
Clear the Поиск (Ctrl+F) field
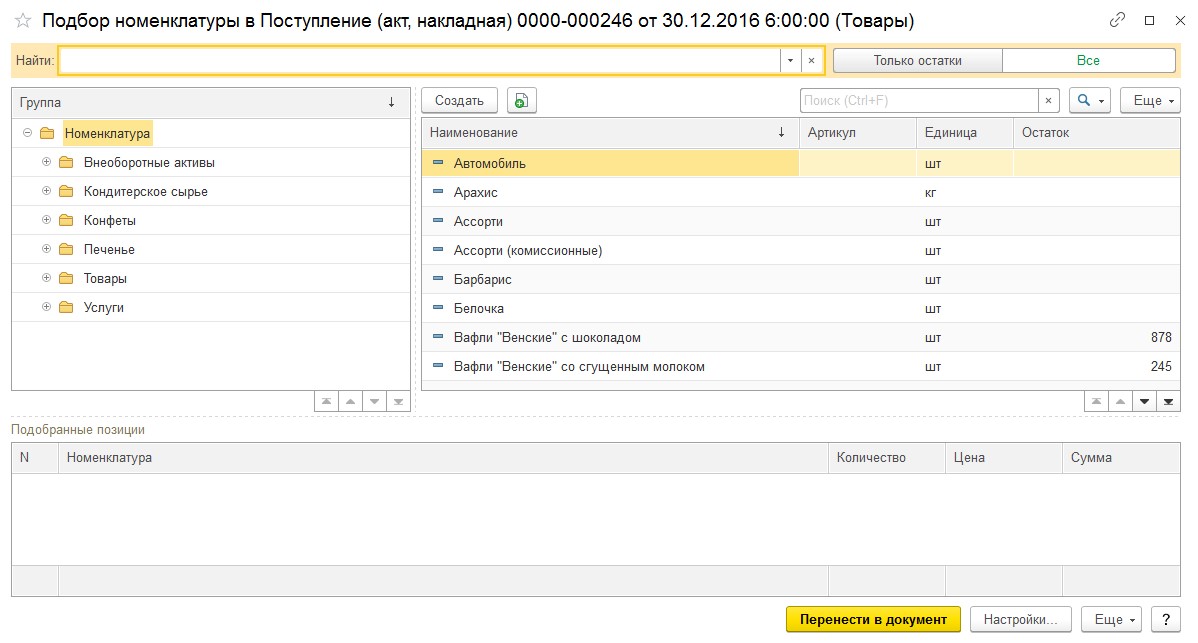click(x=1048, y=99)
